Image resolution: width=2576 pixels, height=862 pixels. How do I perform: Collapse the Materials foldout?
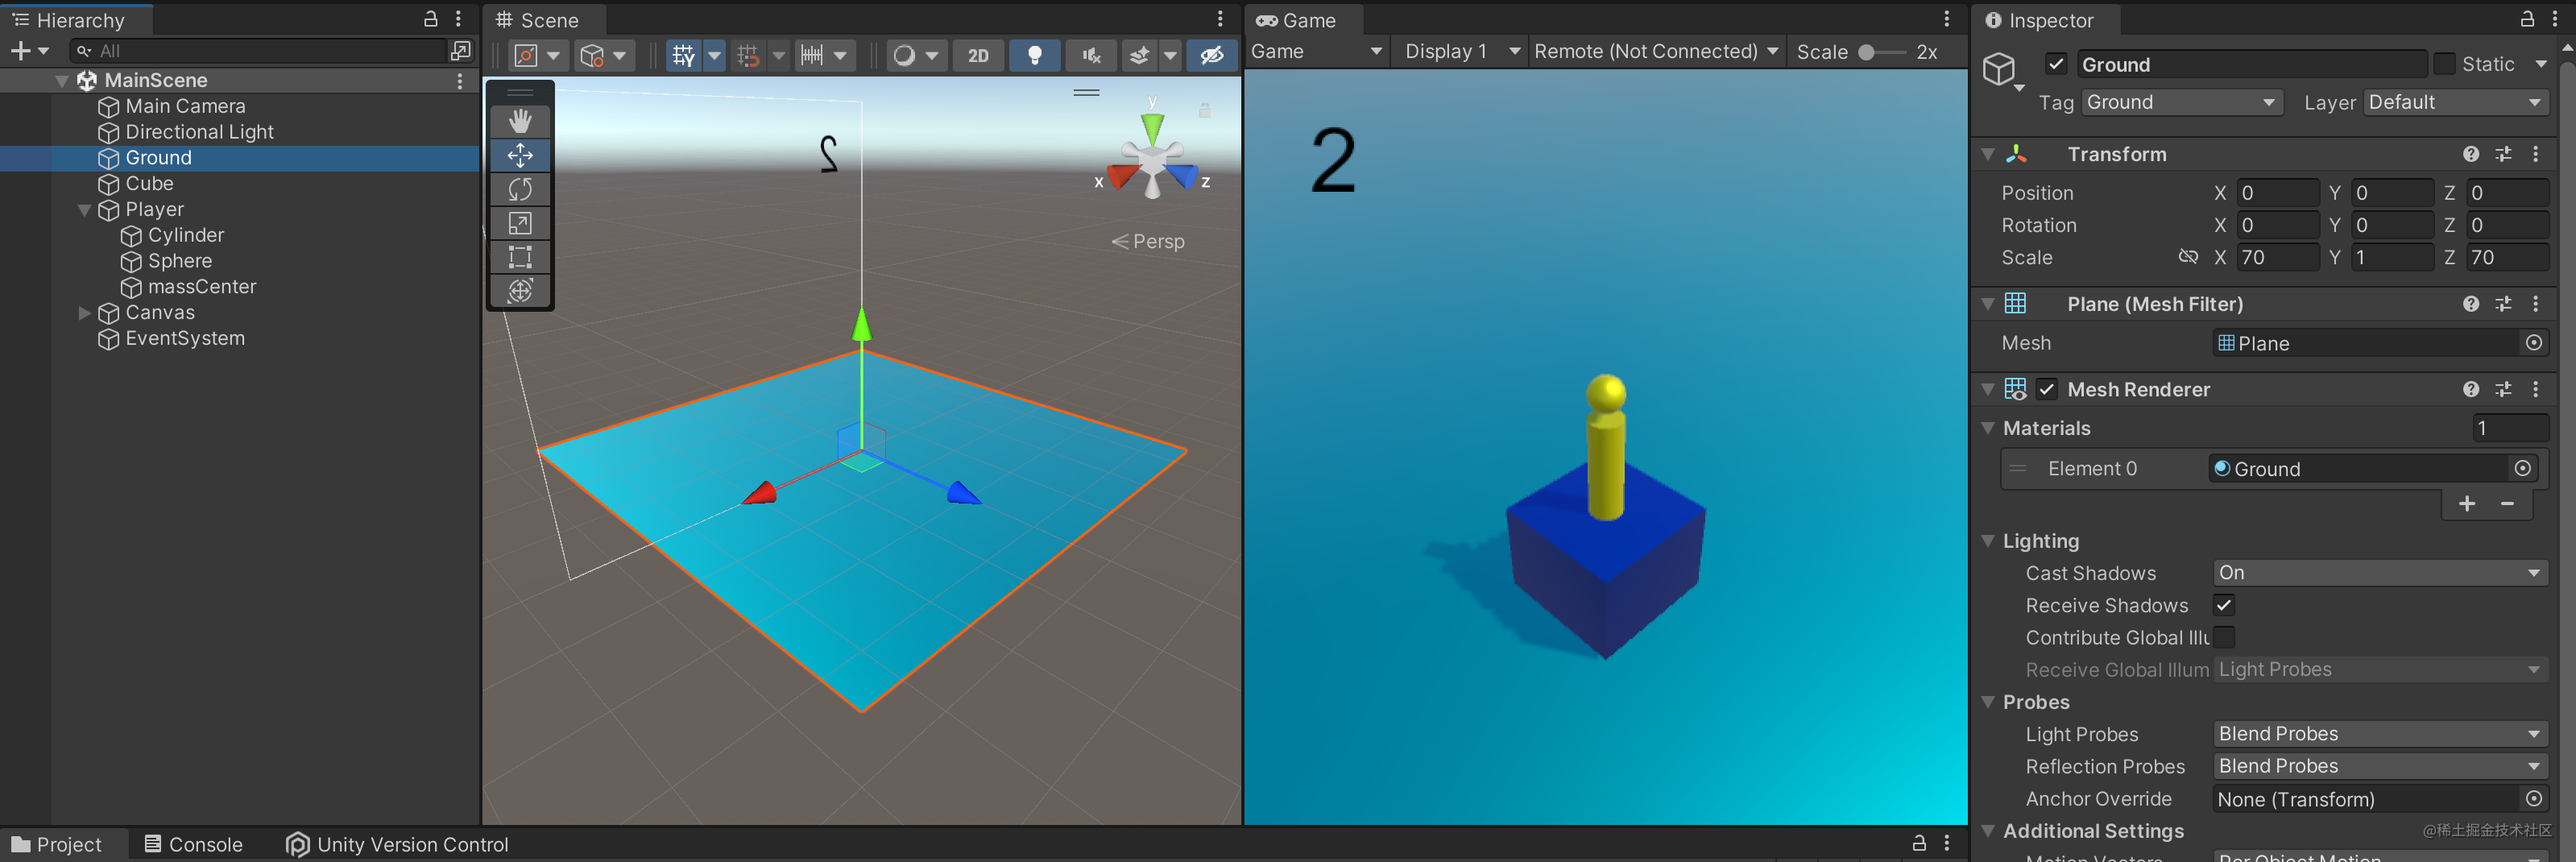[x=1988, y=428]
